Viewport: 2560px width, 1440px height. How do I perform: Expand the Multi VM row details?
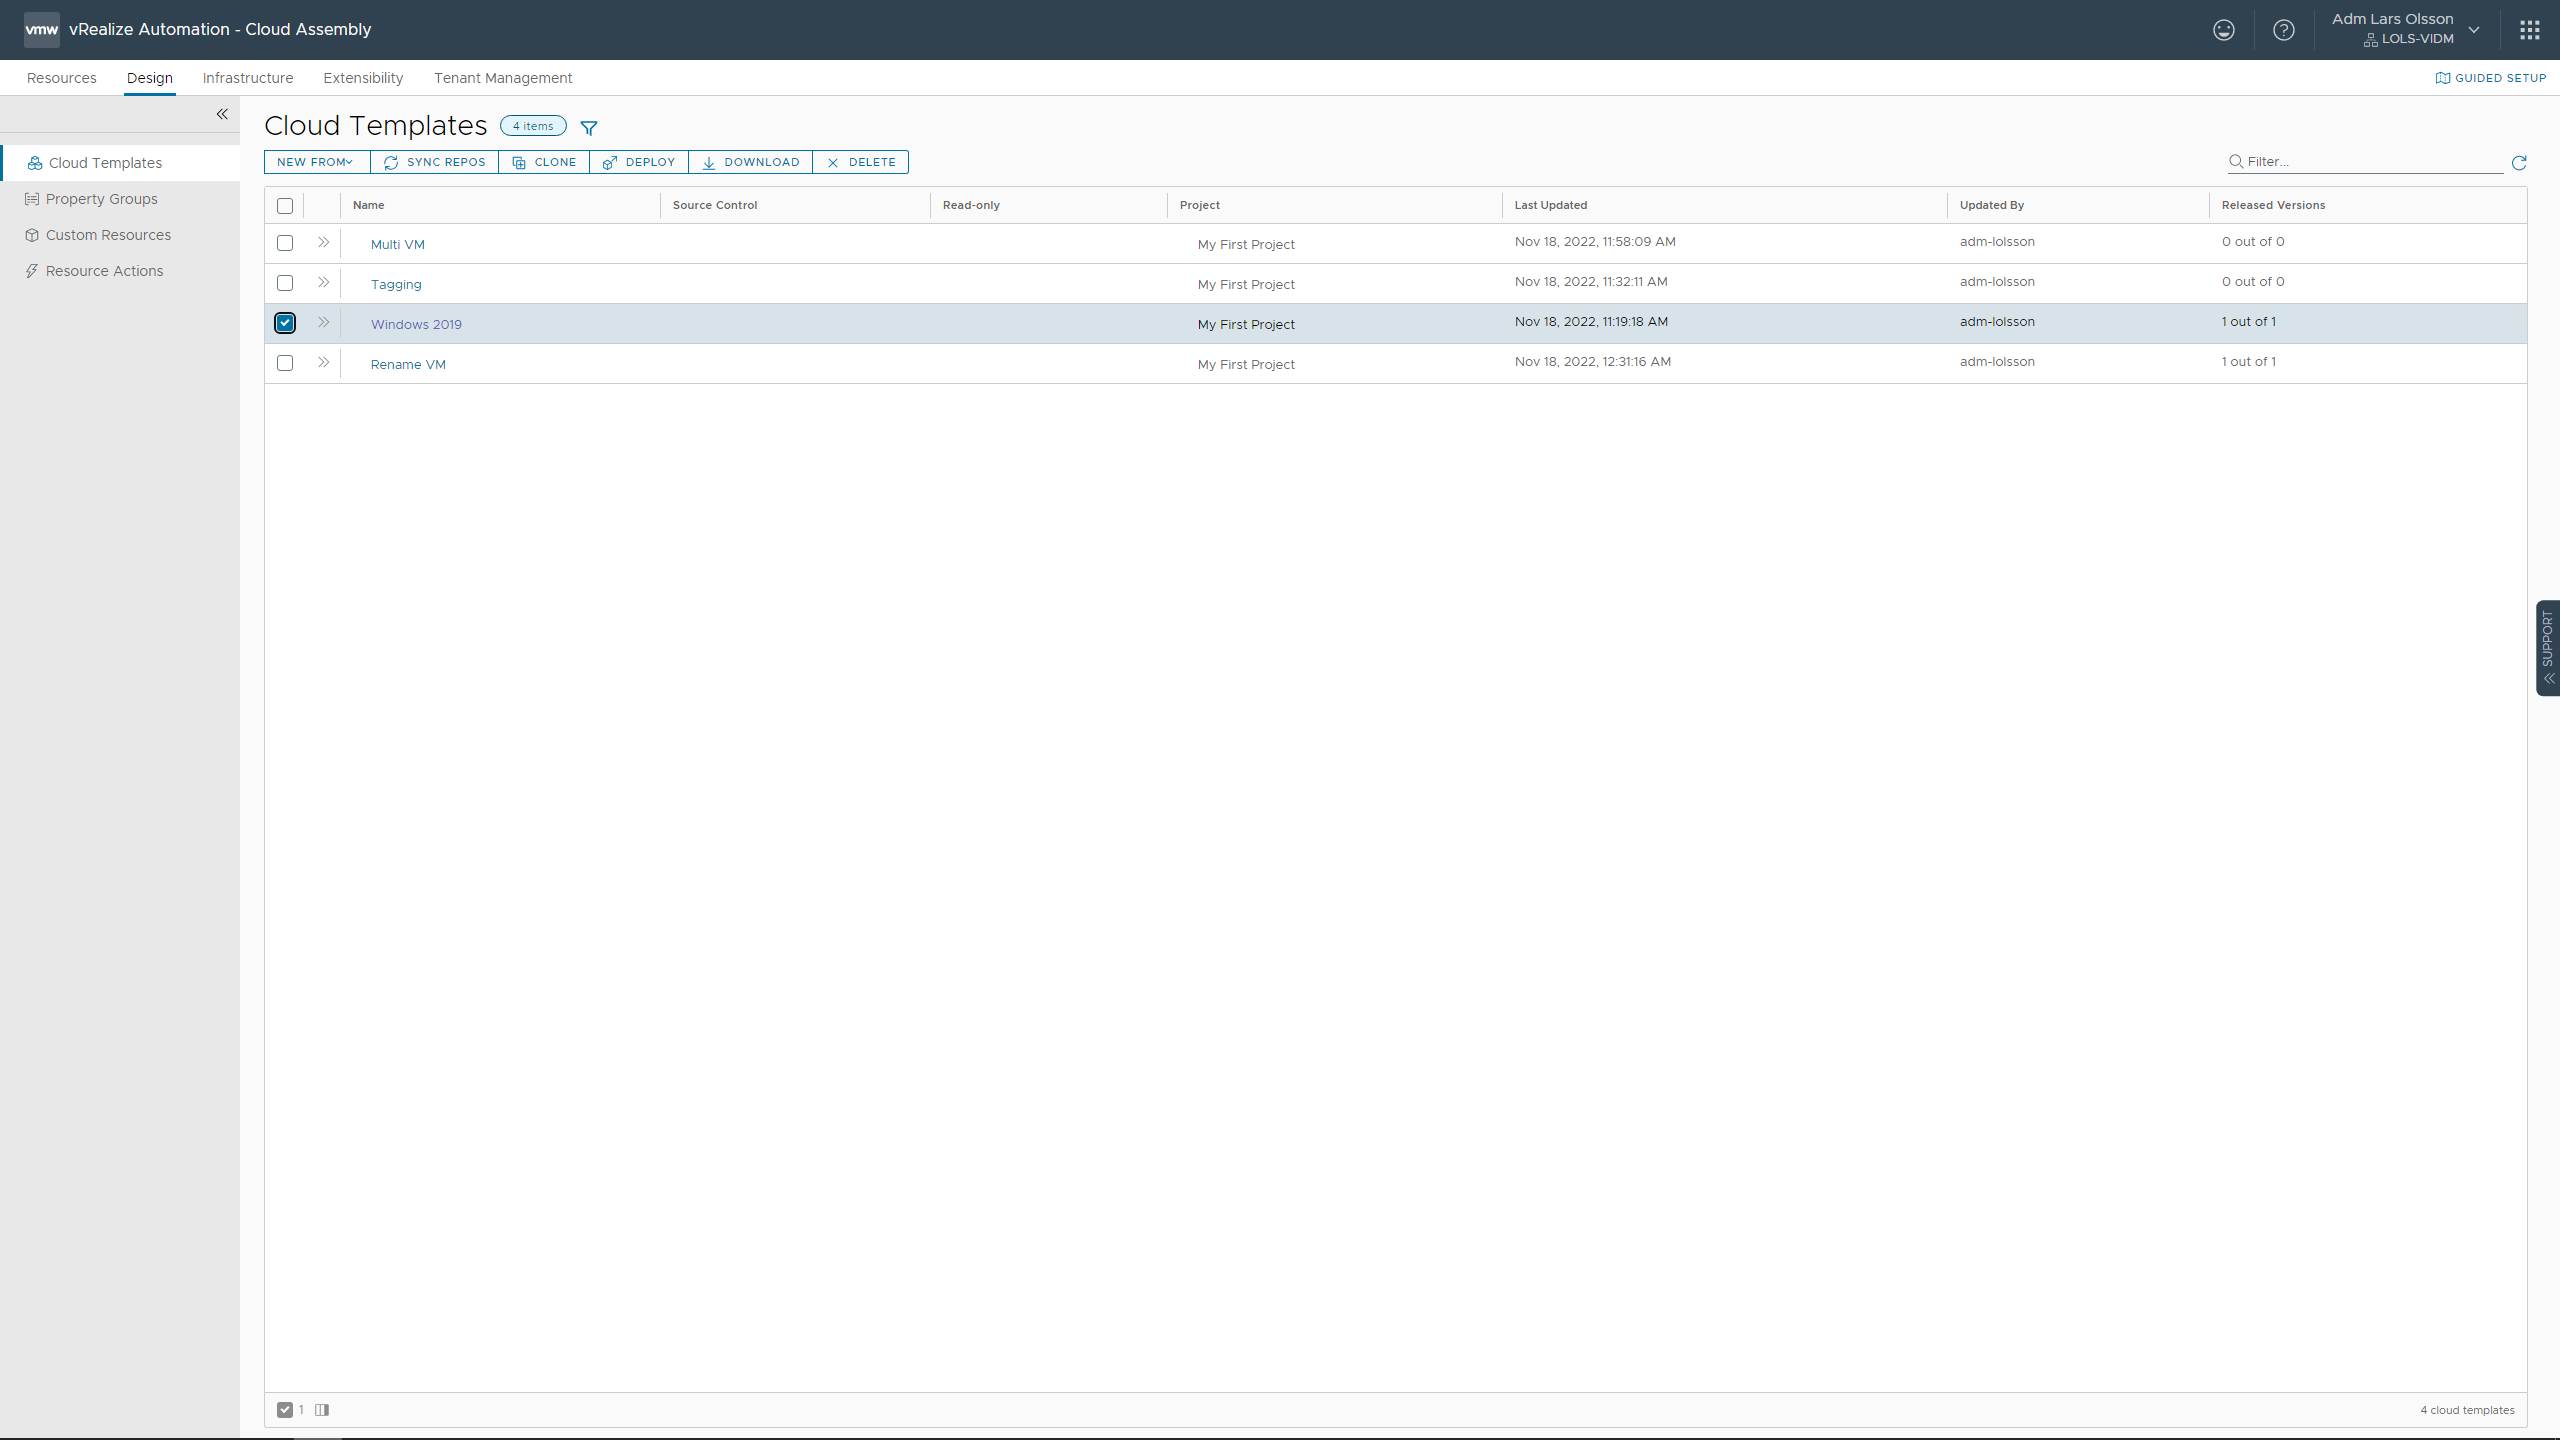(323, 243)
